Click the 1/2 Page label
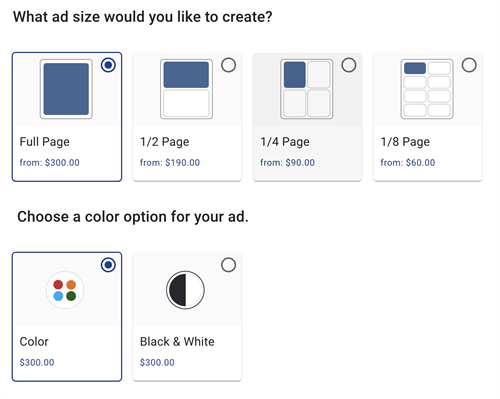This screenshot has height=399, width=500. click(165, 142)
